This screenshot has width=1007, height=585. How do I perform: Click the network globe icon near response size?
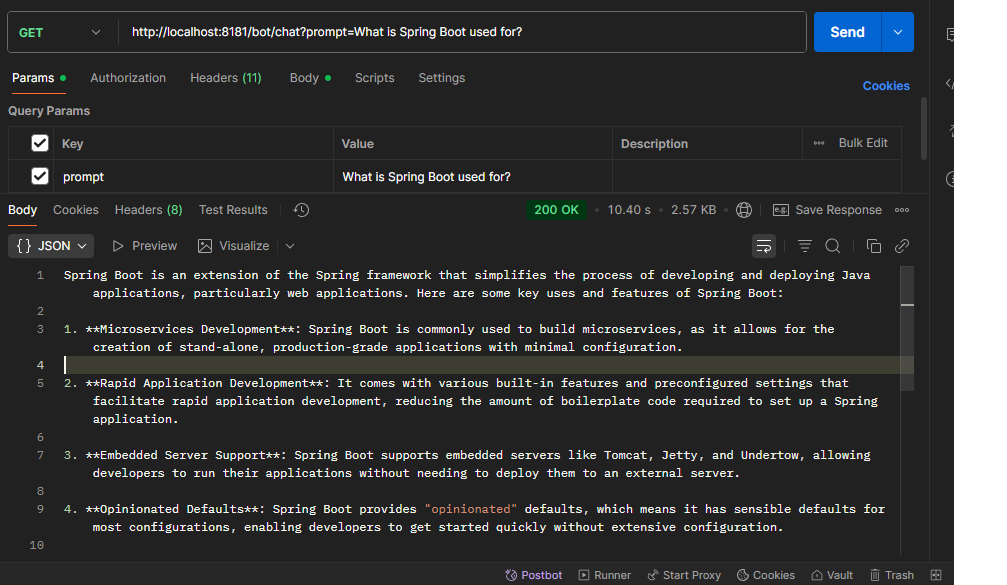pos(744,210)
